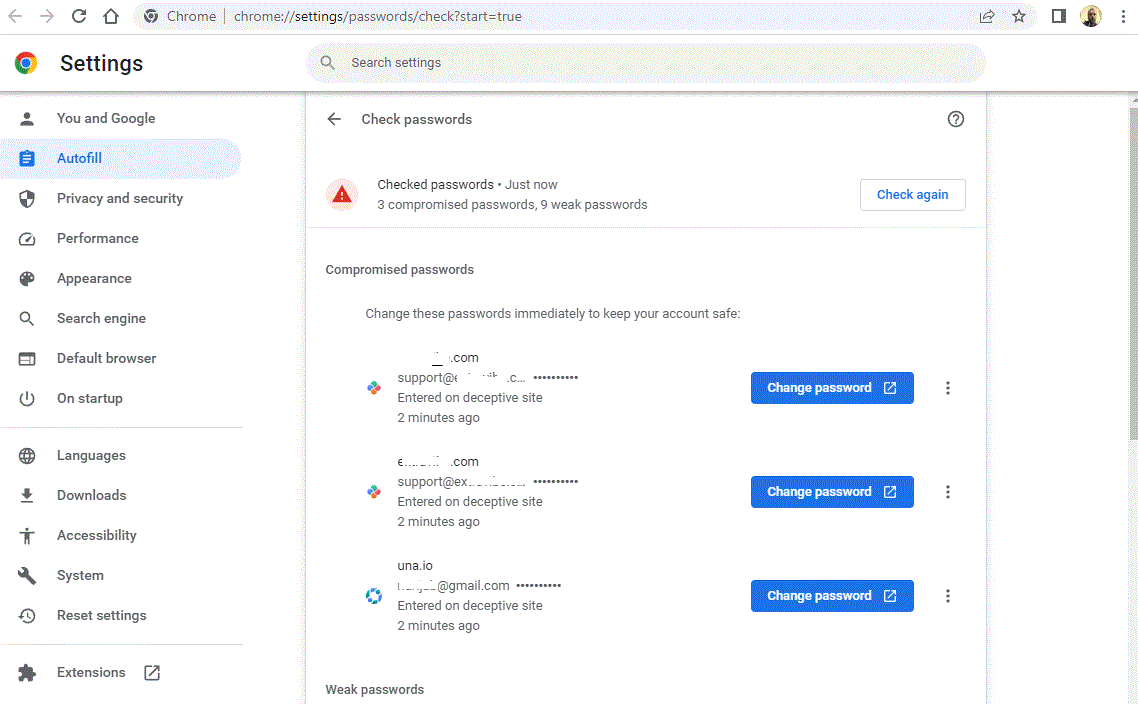Open the Chrome profile avatar
1138x704 pixels.
click(1091, 16)
